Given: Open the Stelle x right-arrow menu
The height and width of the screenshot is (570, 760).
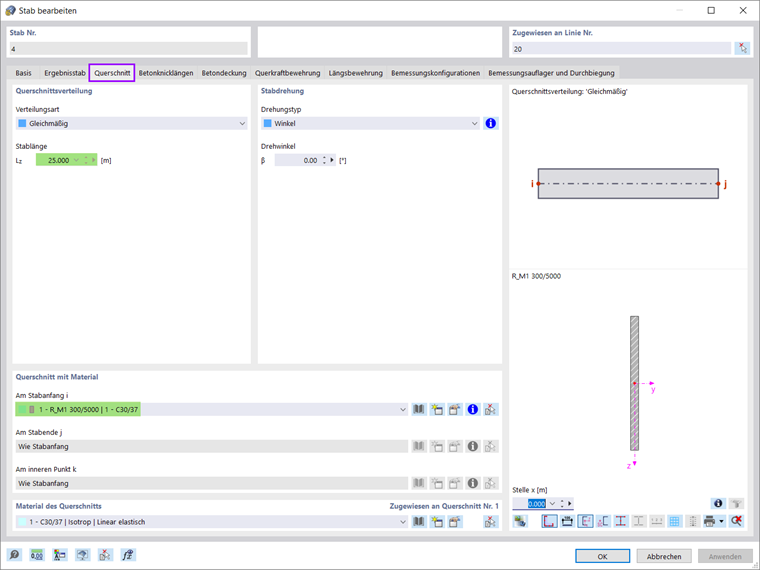Looking at the screenshot, I should click(570, 504).
